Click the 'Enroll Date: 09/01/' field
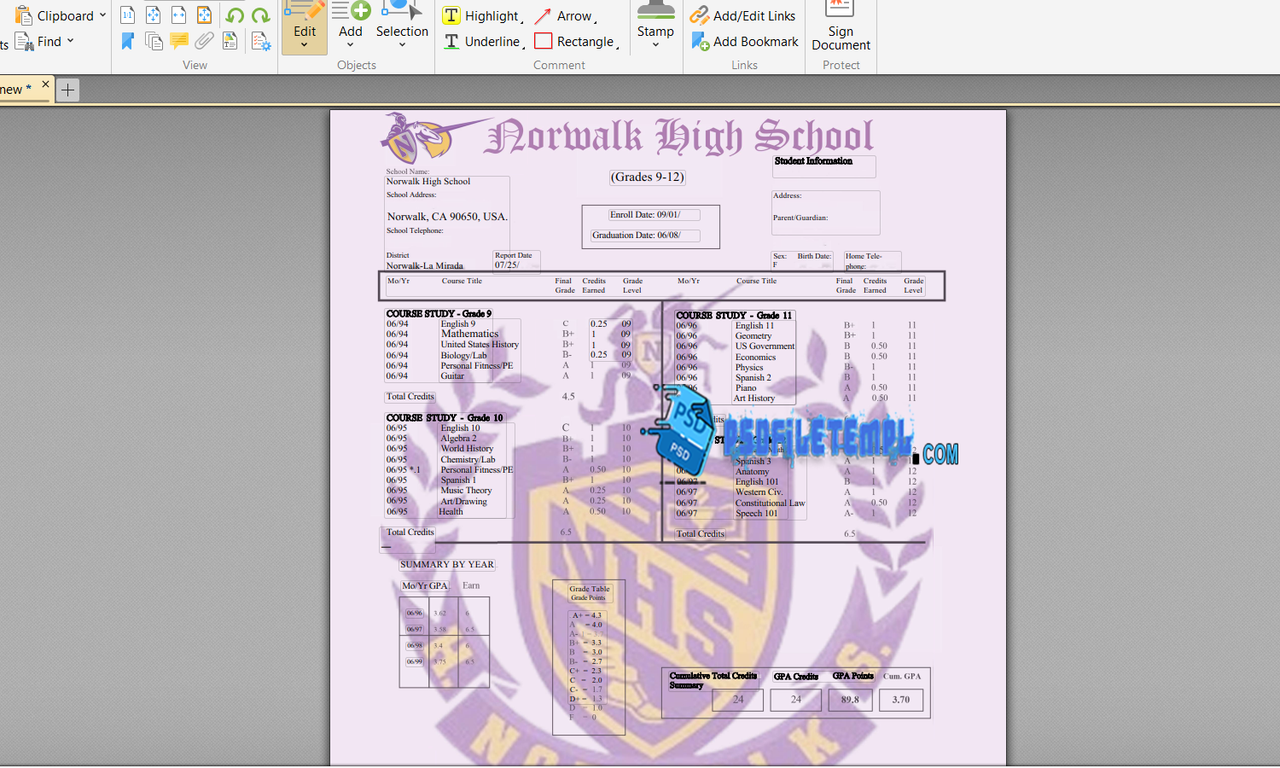The height and width of the screenshot is (768, 1280). click(x=654, y=215)
